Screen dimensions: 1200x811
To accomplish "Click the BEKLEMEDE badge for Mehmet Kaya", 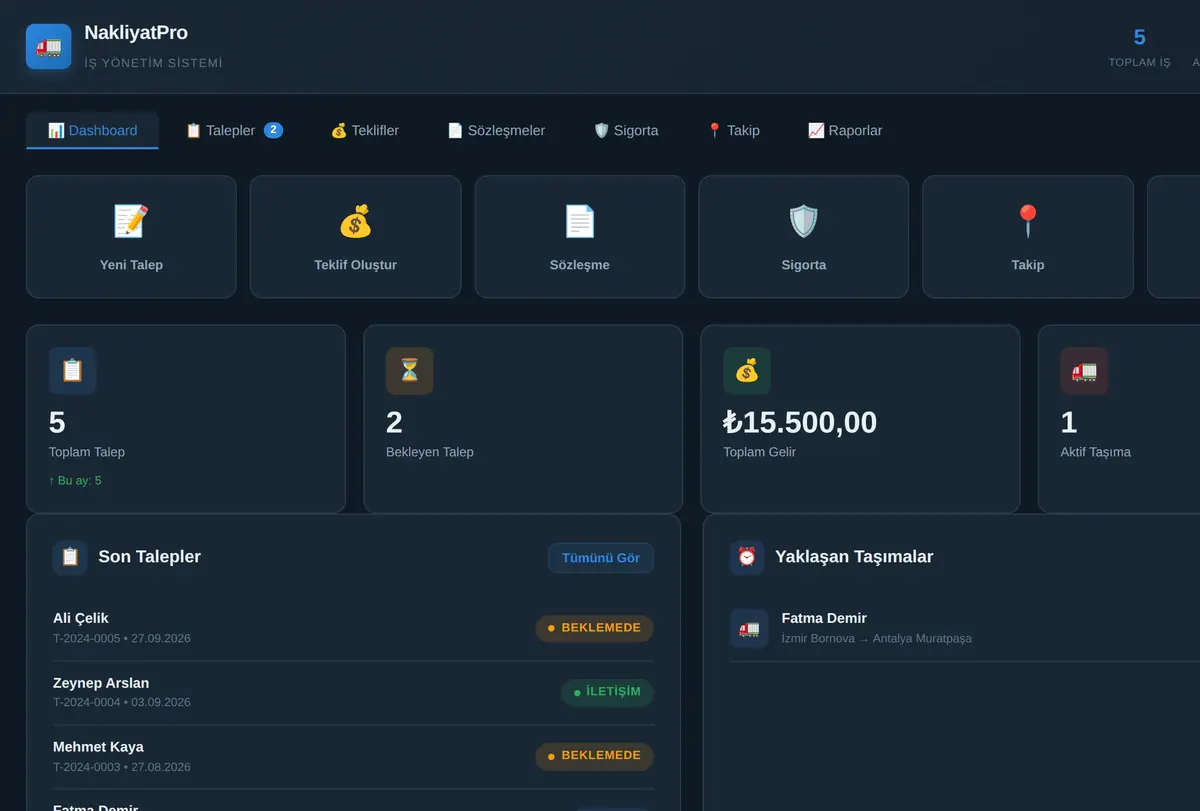I will tap(595, 756).
